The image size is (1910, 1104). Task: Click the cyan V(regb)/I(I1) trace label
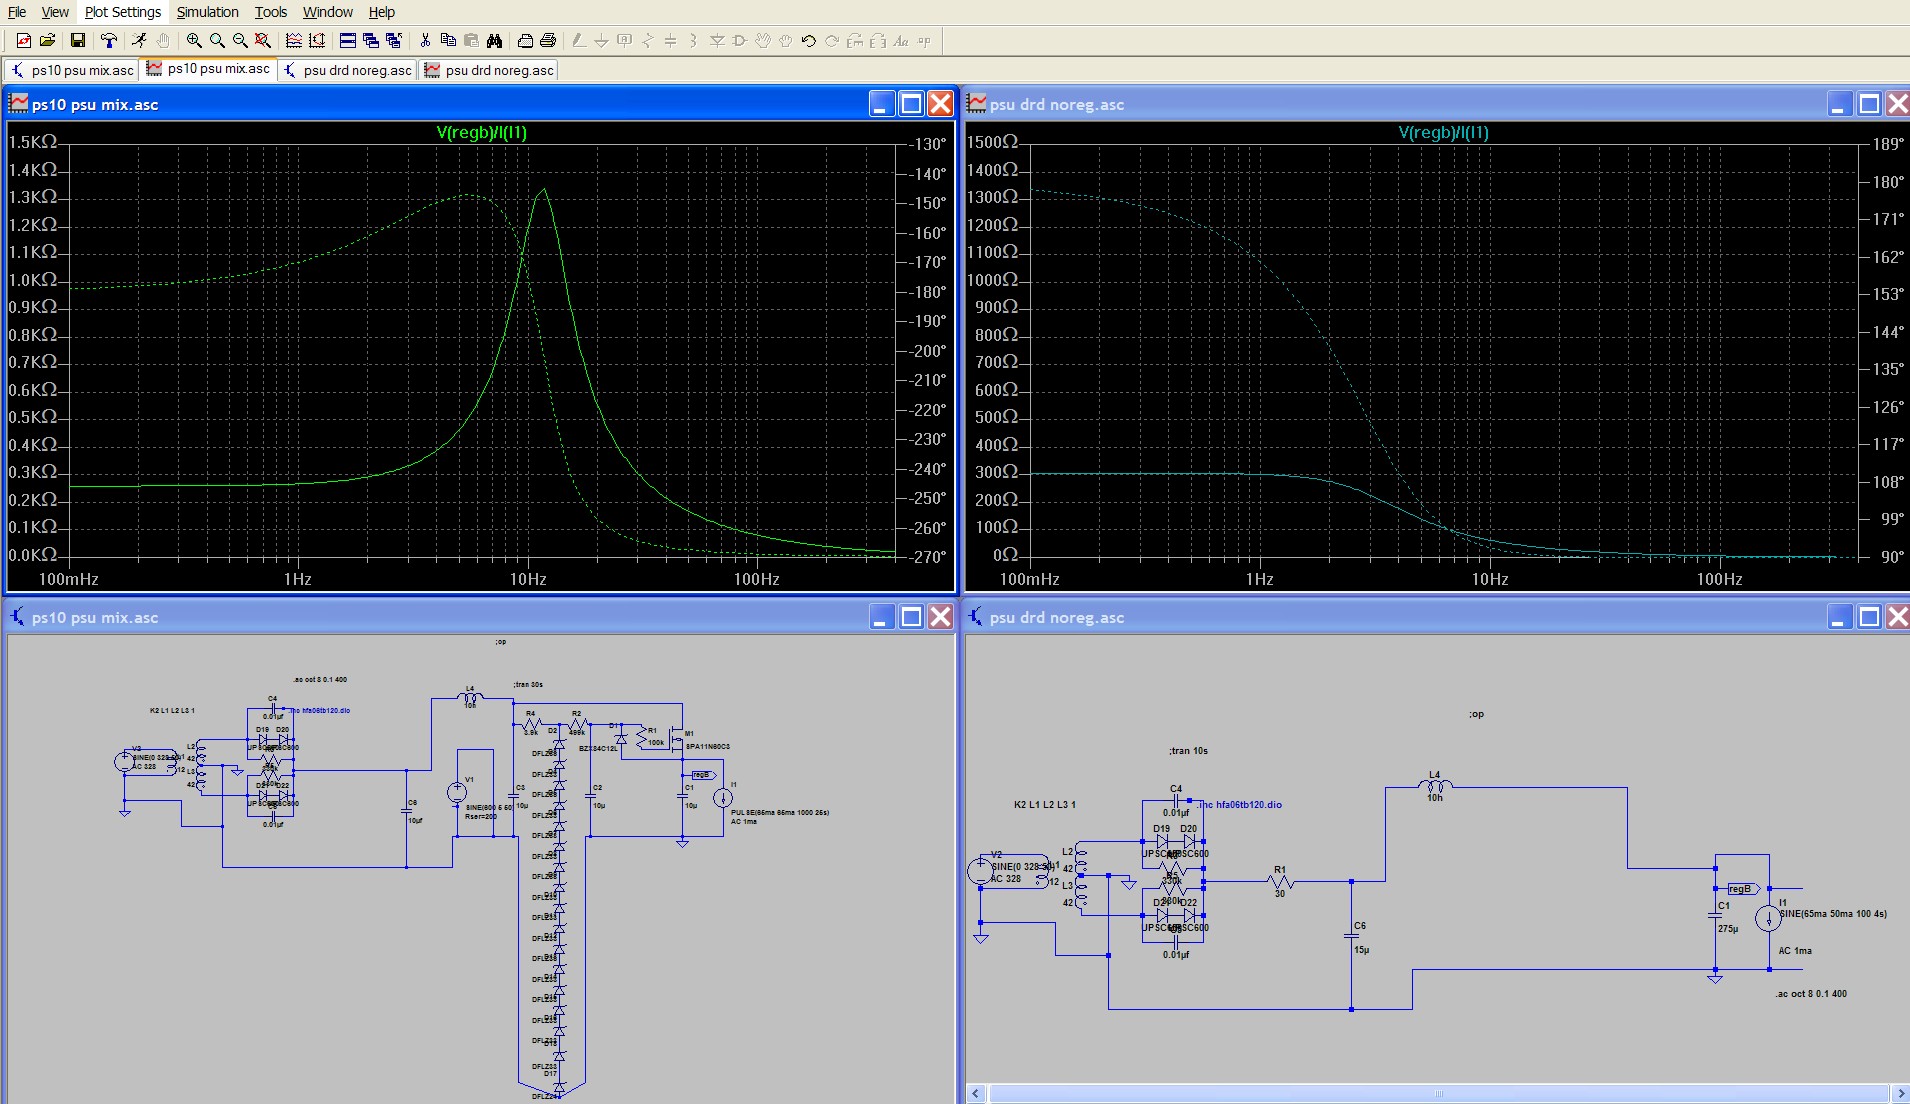[1443, 132]
